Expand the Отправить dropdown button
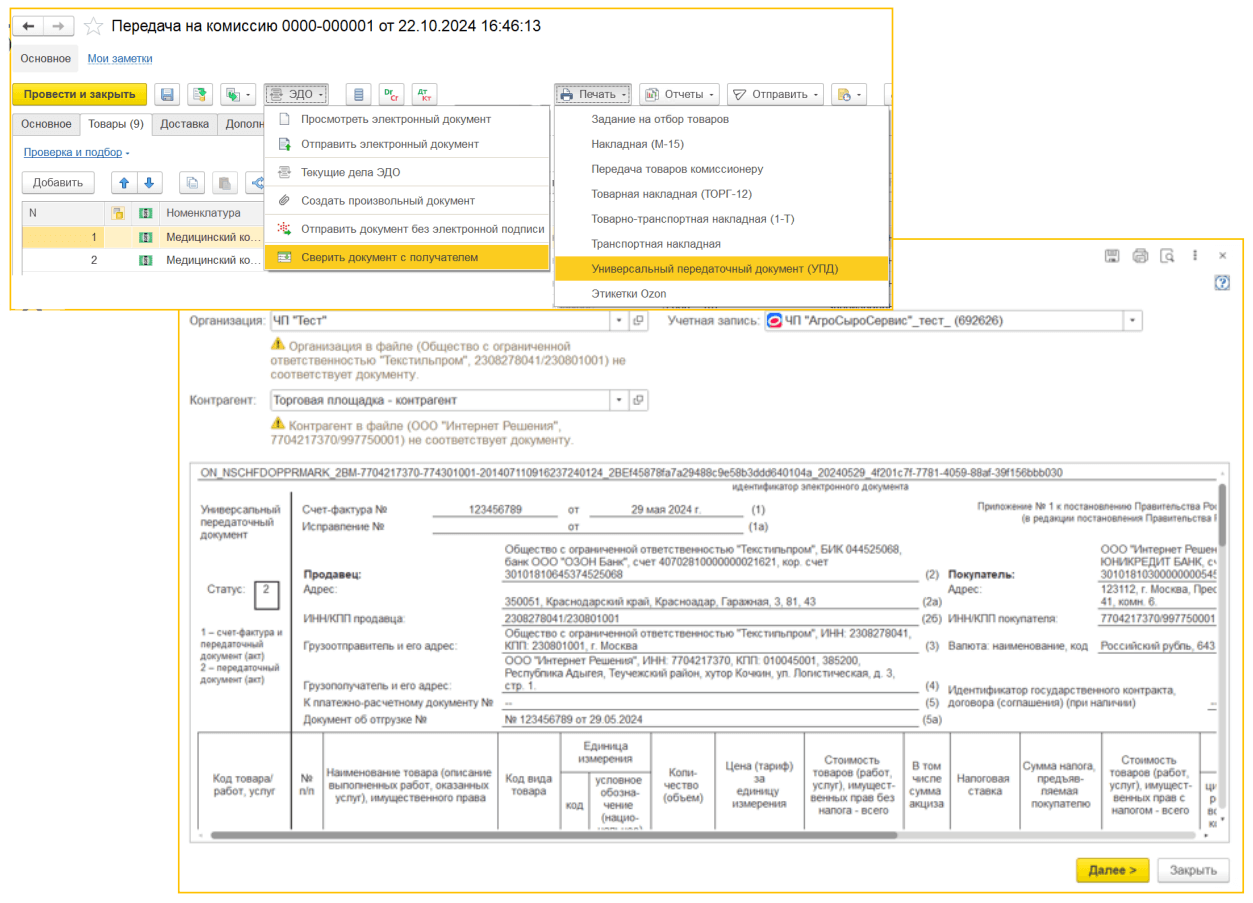This screenshot has width=1253, height=903. 775,95
